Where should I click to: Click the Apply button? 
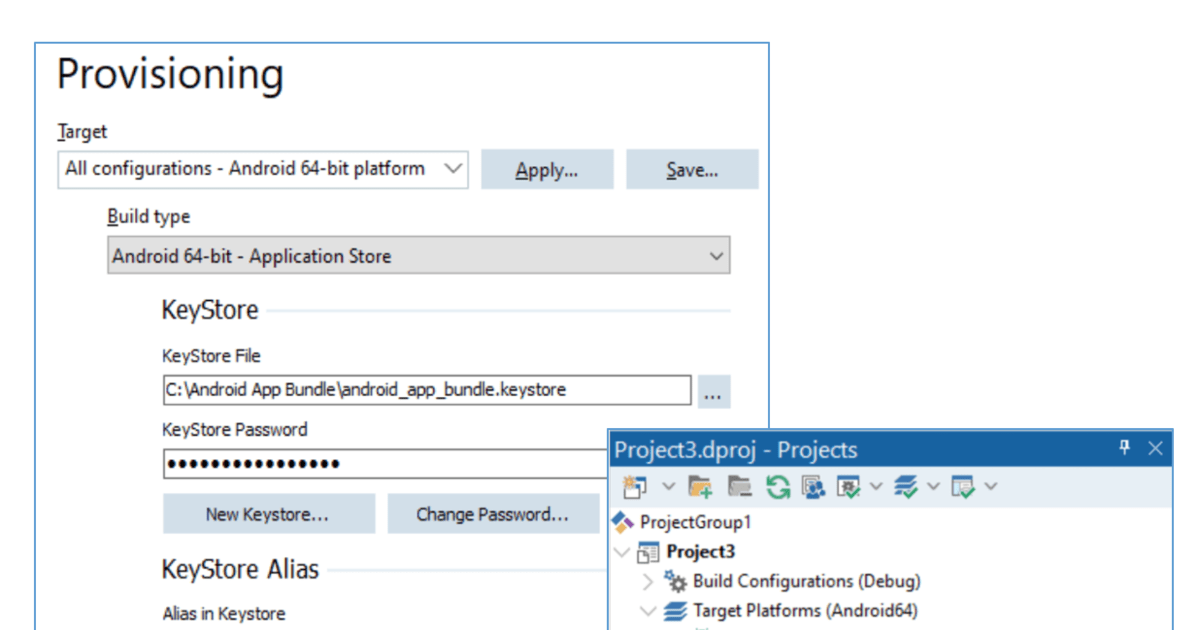pyautogui.click(x=547, y=169)
